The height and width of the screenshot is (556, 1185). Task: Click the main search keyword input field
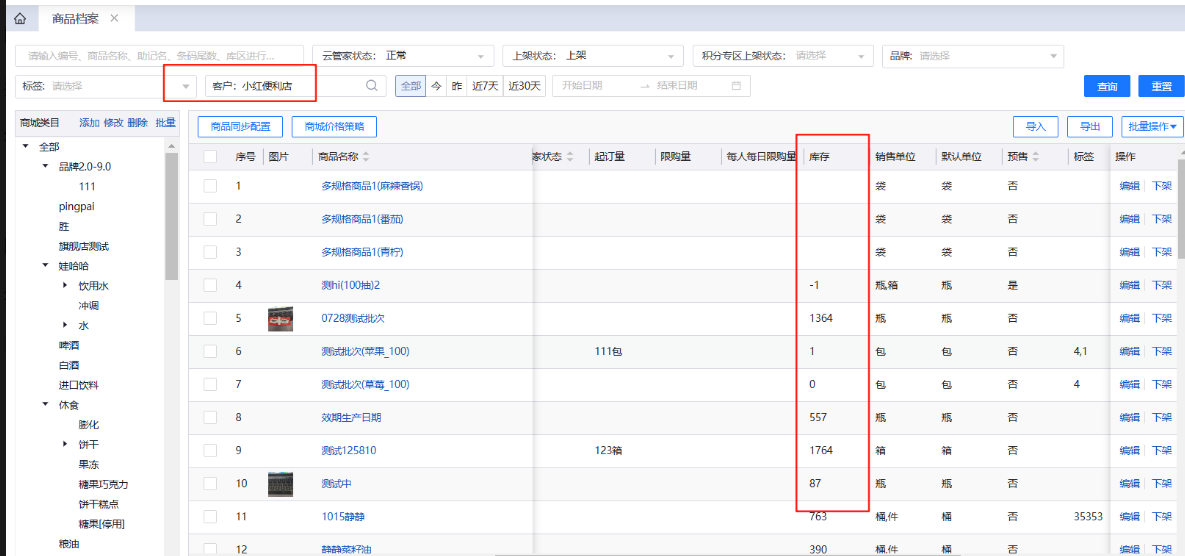(x=160, y=56)
